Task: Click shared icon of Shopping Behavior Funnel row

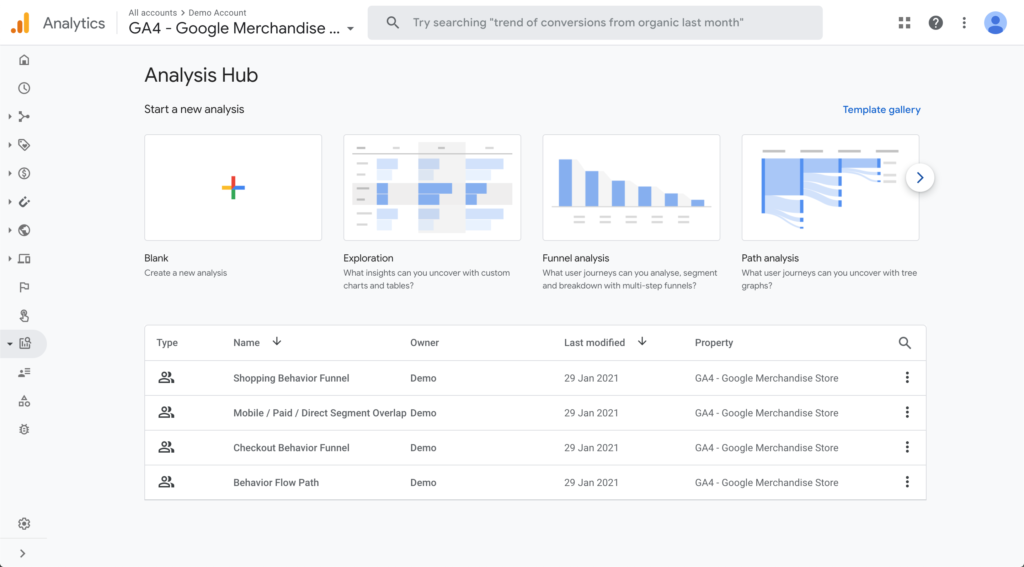Action: click(167, 378)
